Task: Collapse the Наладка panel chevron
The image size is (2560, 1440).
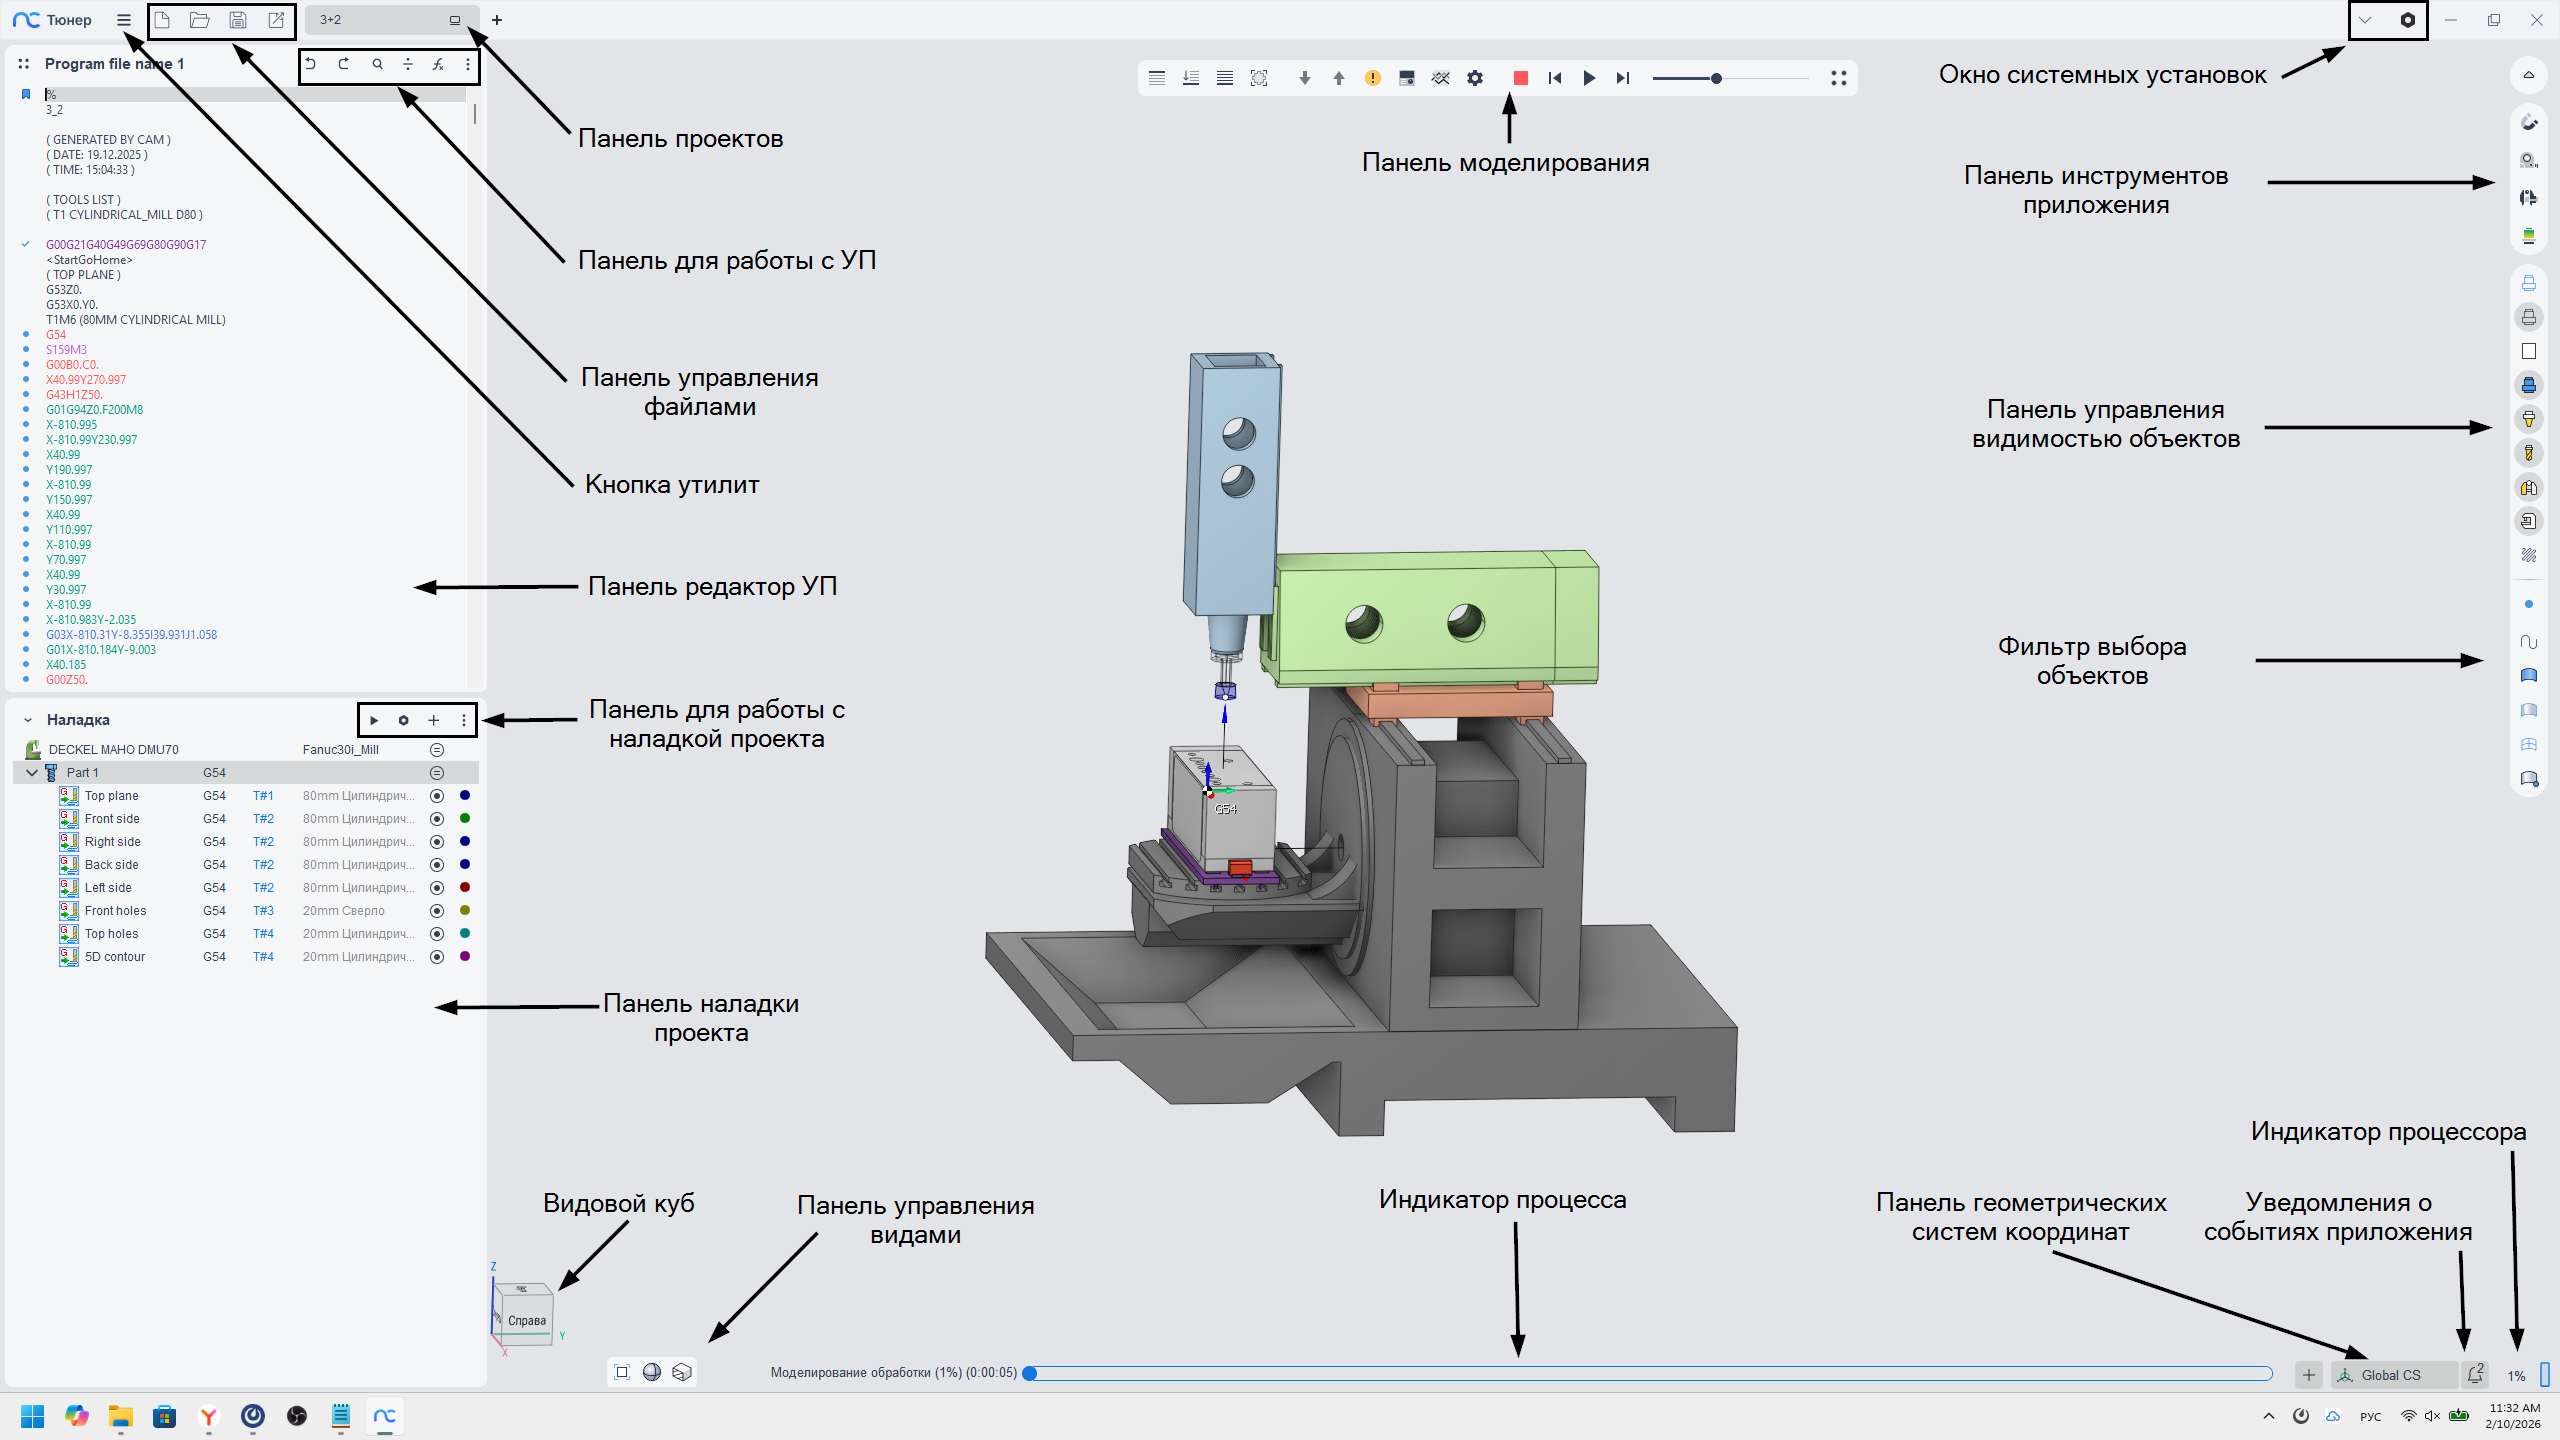Action: 28,720
